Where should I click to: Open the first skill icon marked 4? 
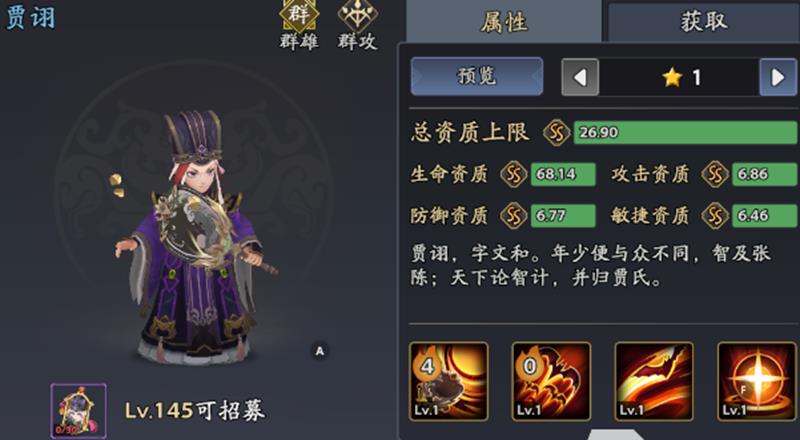449,381
